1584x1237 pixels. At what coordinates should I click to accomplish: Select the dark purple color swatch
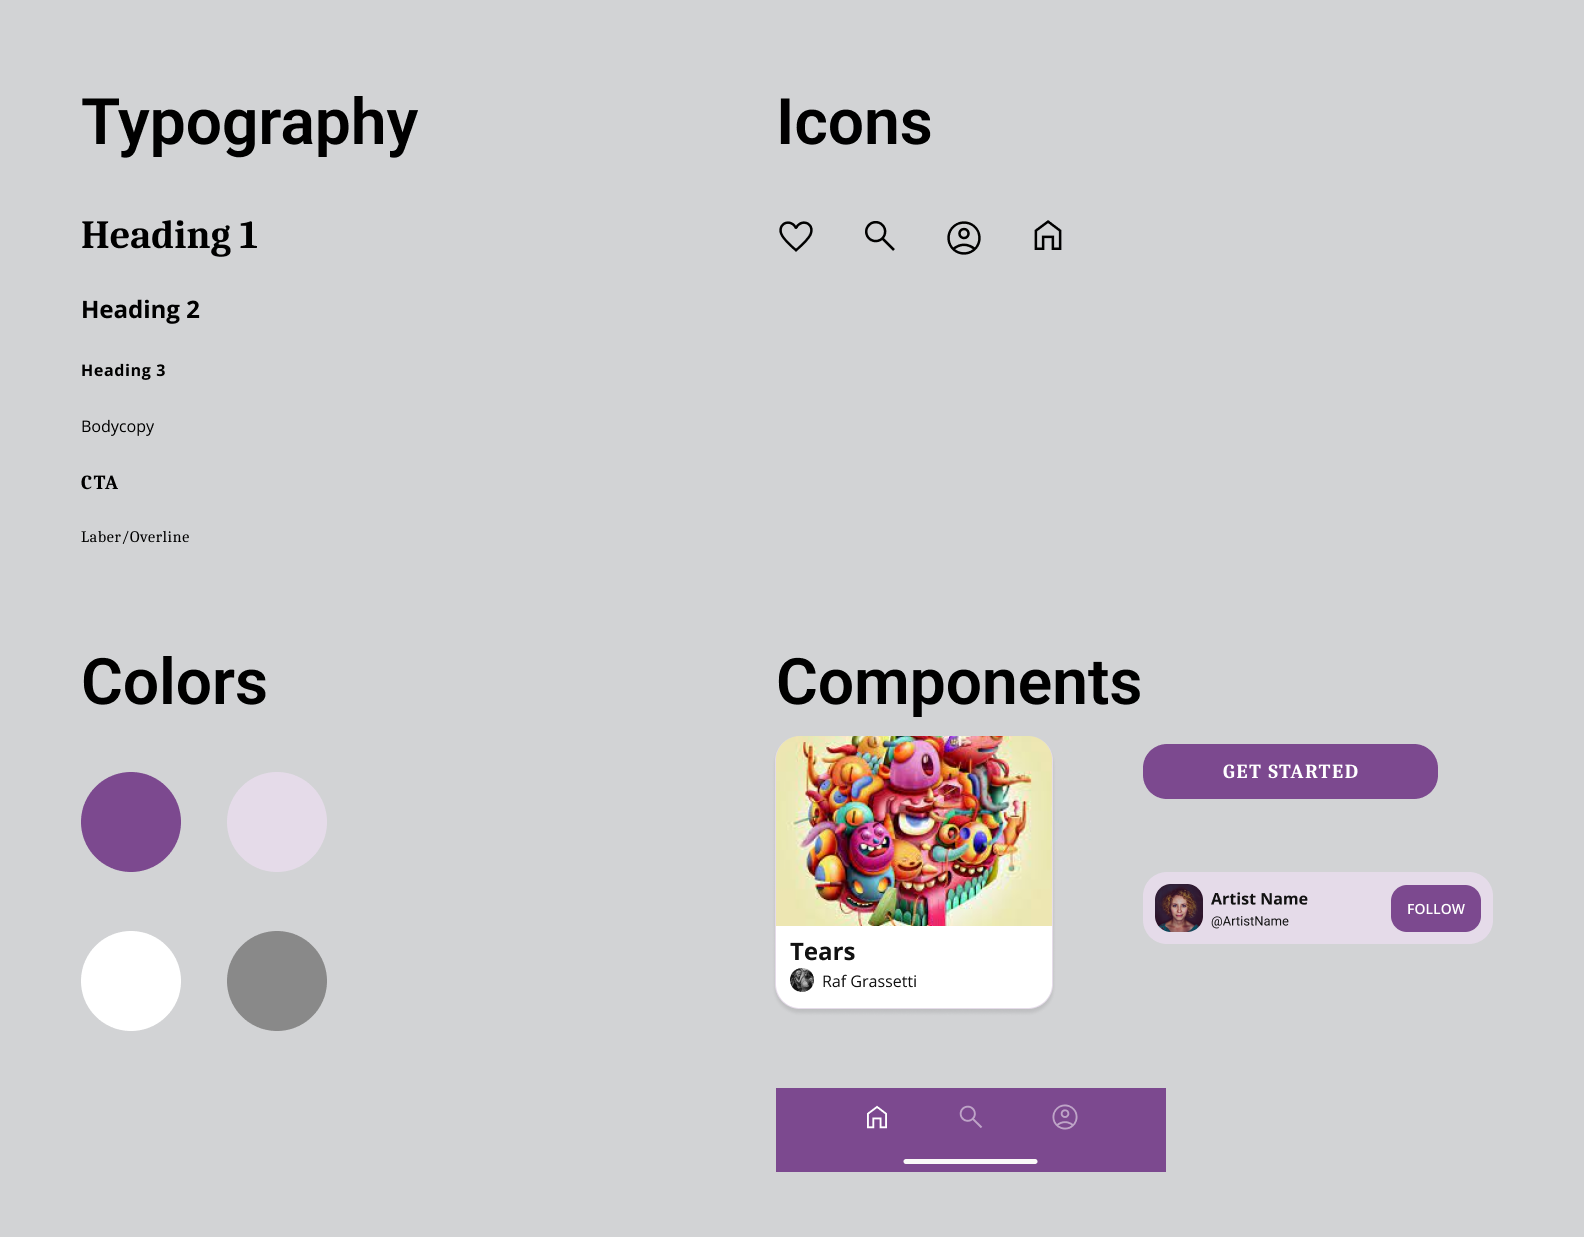pyautogui.click(x=131, y=822)
